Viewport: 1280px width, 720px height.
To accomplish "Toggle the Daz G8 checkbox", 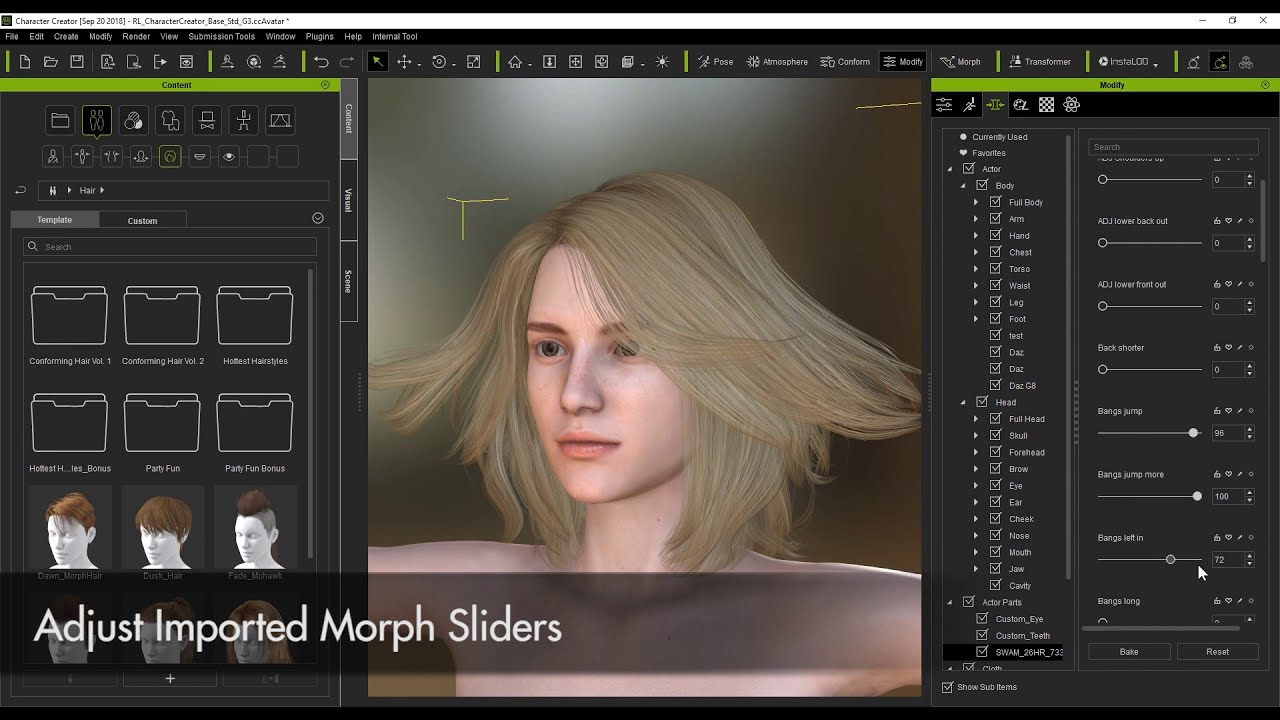I will click(x=995, y=385).
